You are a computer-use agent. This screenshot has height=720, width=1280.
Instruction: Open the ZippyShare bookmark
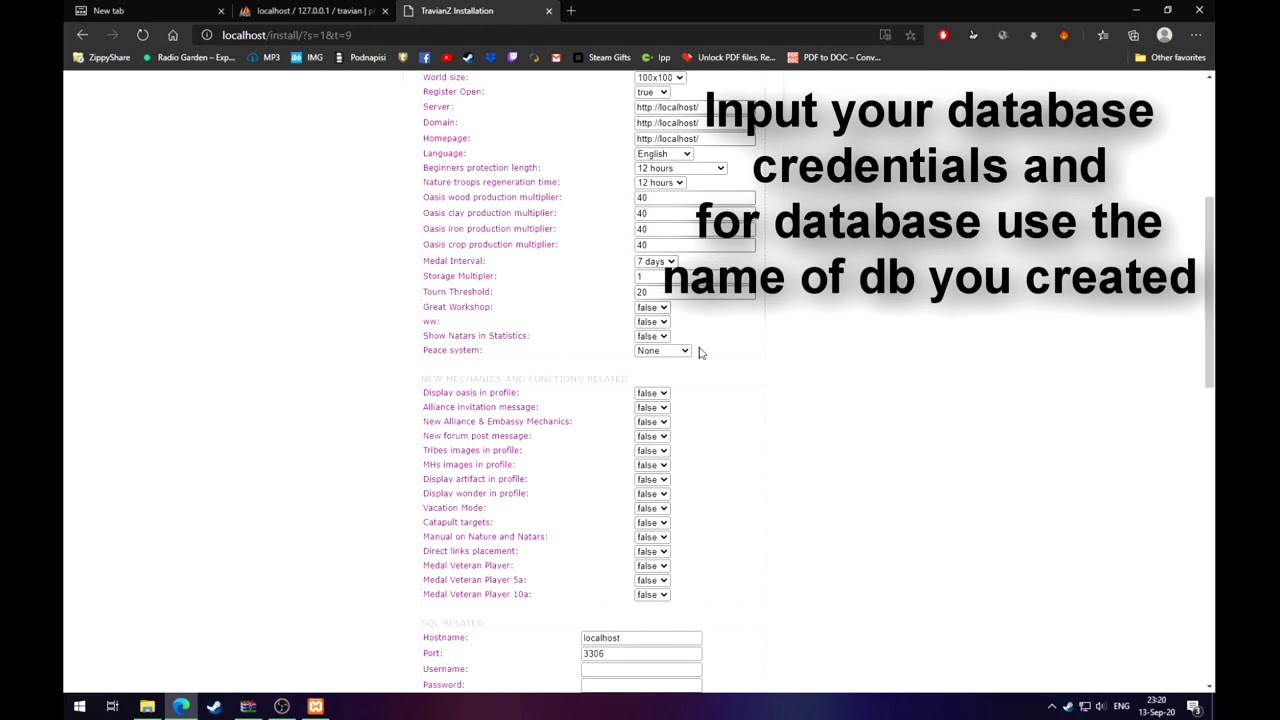click(102, 57)
